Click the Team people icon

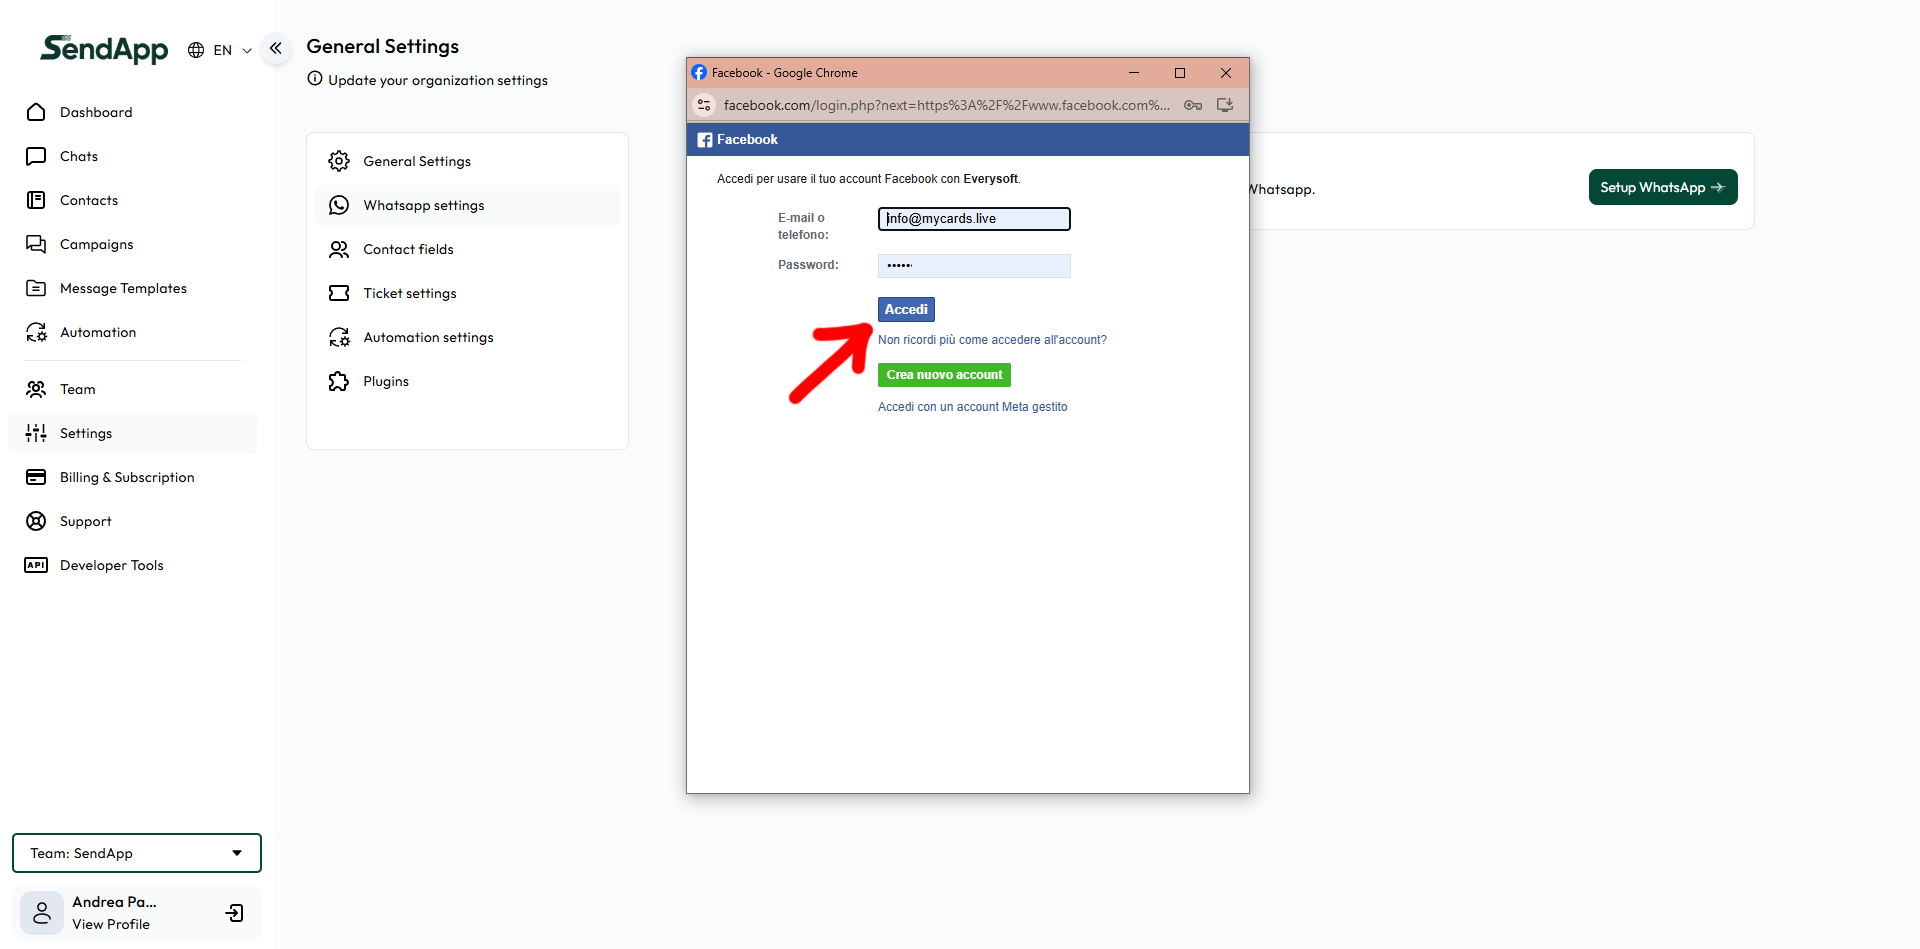[x=36, y=389]
